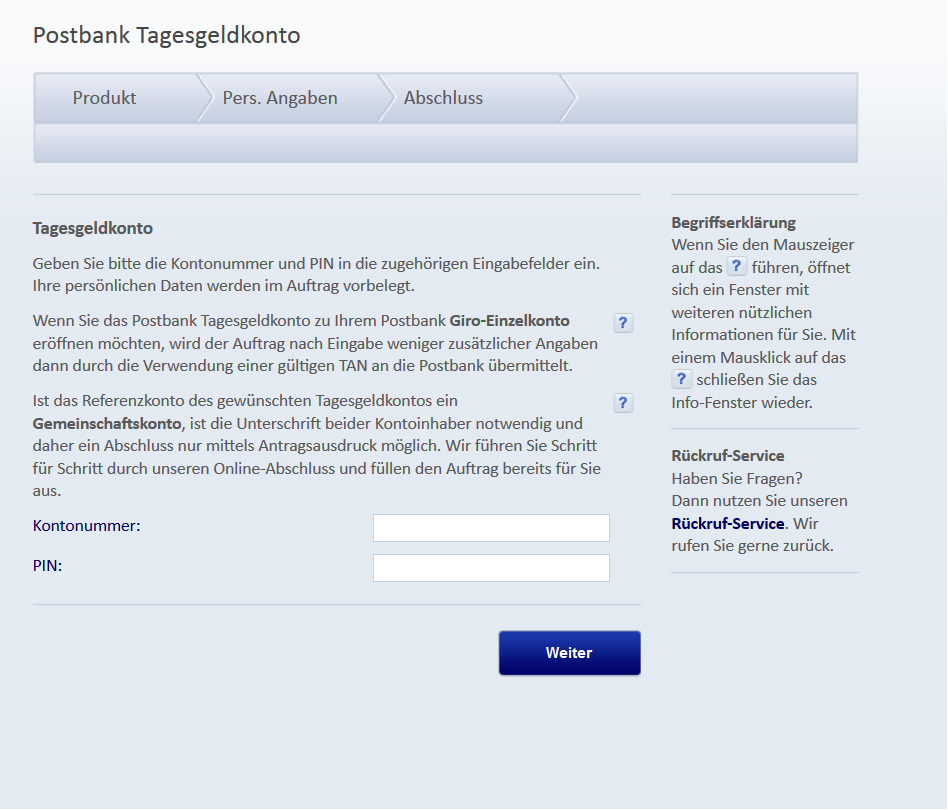Click the Tagesgeldkonto section heading

pos(93,228)
